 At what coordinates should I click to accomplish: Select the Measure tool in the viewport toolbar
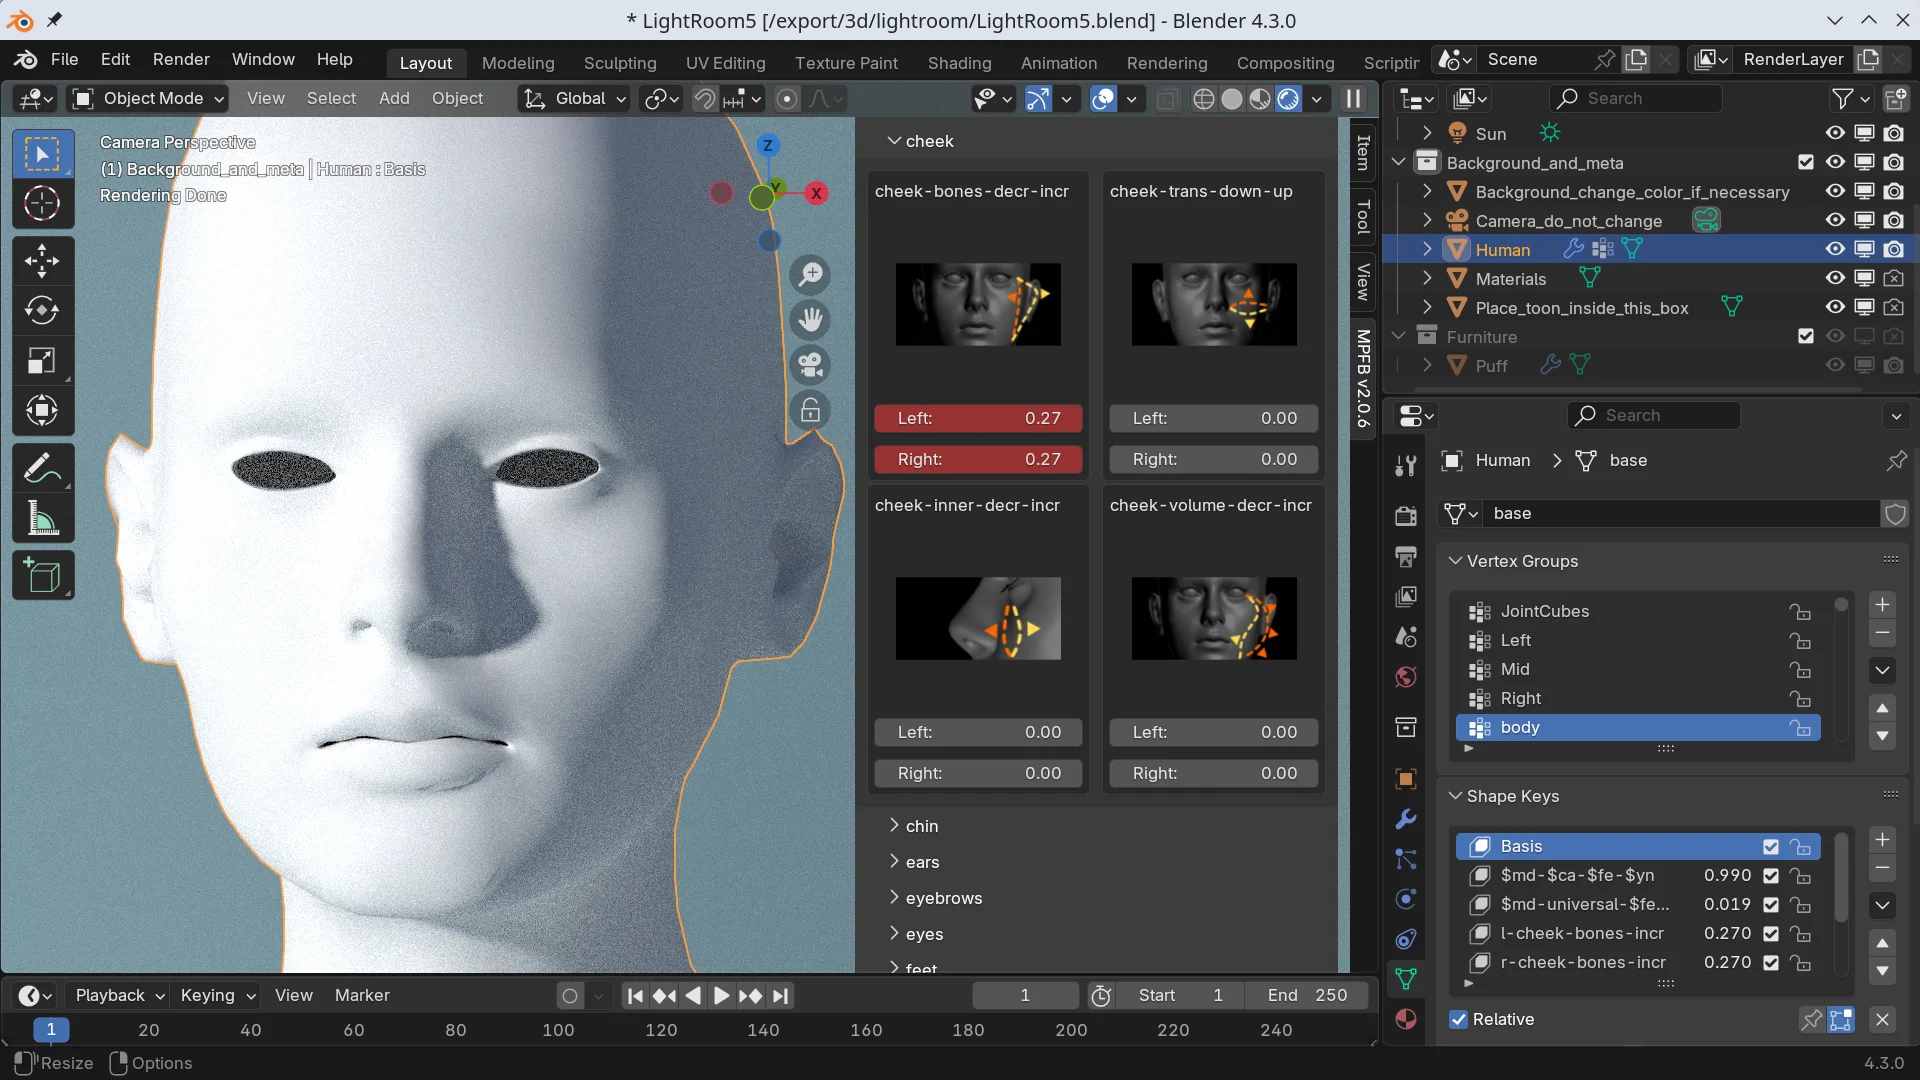(43, 517)
